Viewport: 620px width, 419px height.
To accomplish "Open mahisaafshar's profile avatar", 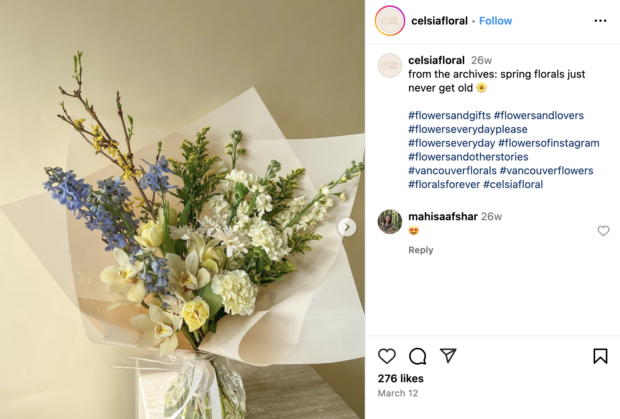I will click(x=390, y=222).
